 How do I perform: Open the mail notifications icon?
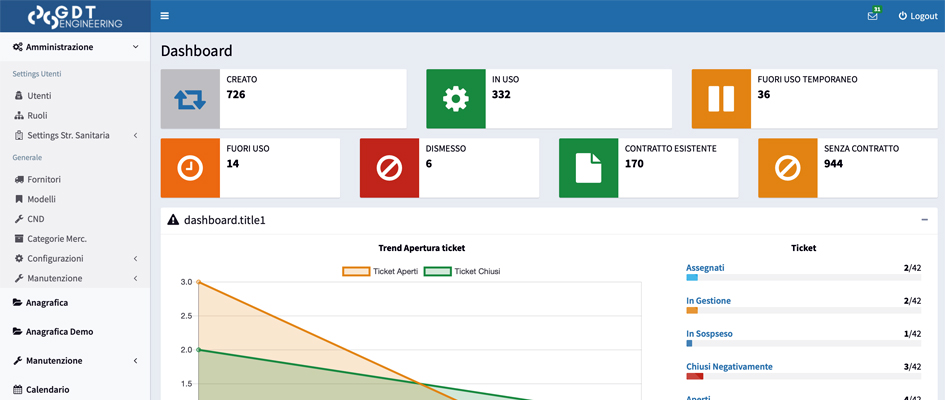coord(872,16)
